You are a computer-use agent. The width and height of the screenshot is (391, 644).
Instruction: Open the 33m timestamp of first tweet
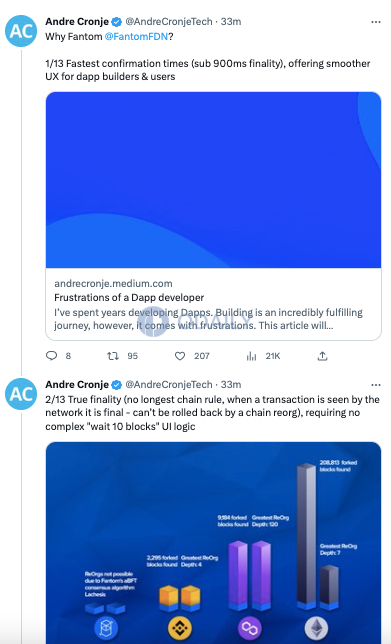click(x=231, y=21)
